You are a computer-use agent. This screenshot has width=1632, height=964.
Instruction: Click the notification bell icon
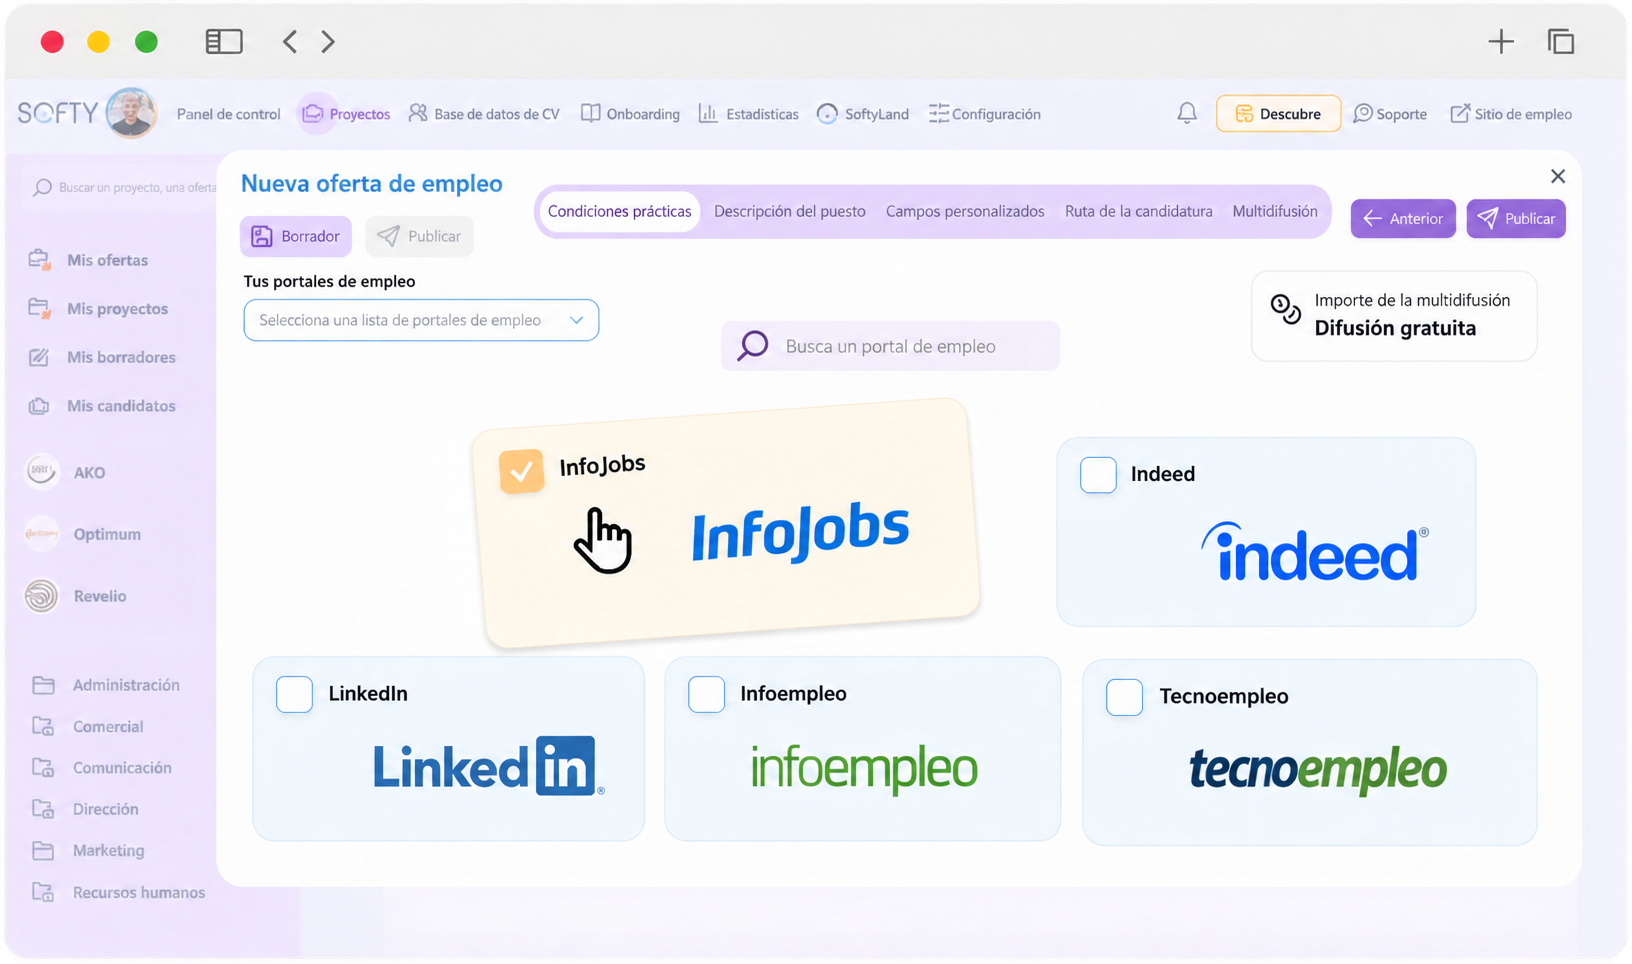coord(1187,113)
